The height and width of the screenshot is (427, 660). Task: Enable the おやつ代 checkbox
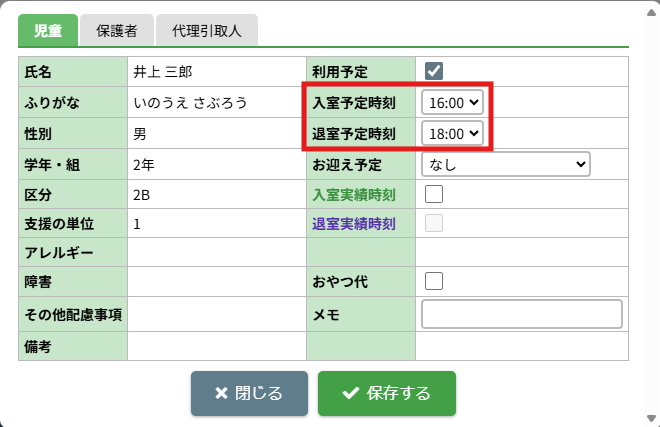[434, 281]
